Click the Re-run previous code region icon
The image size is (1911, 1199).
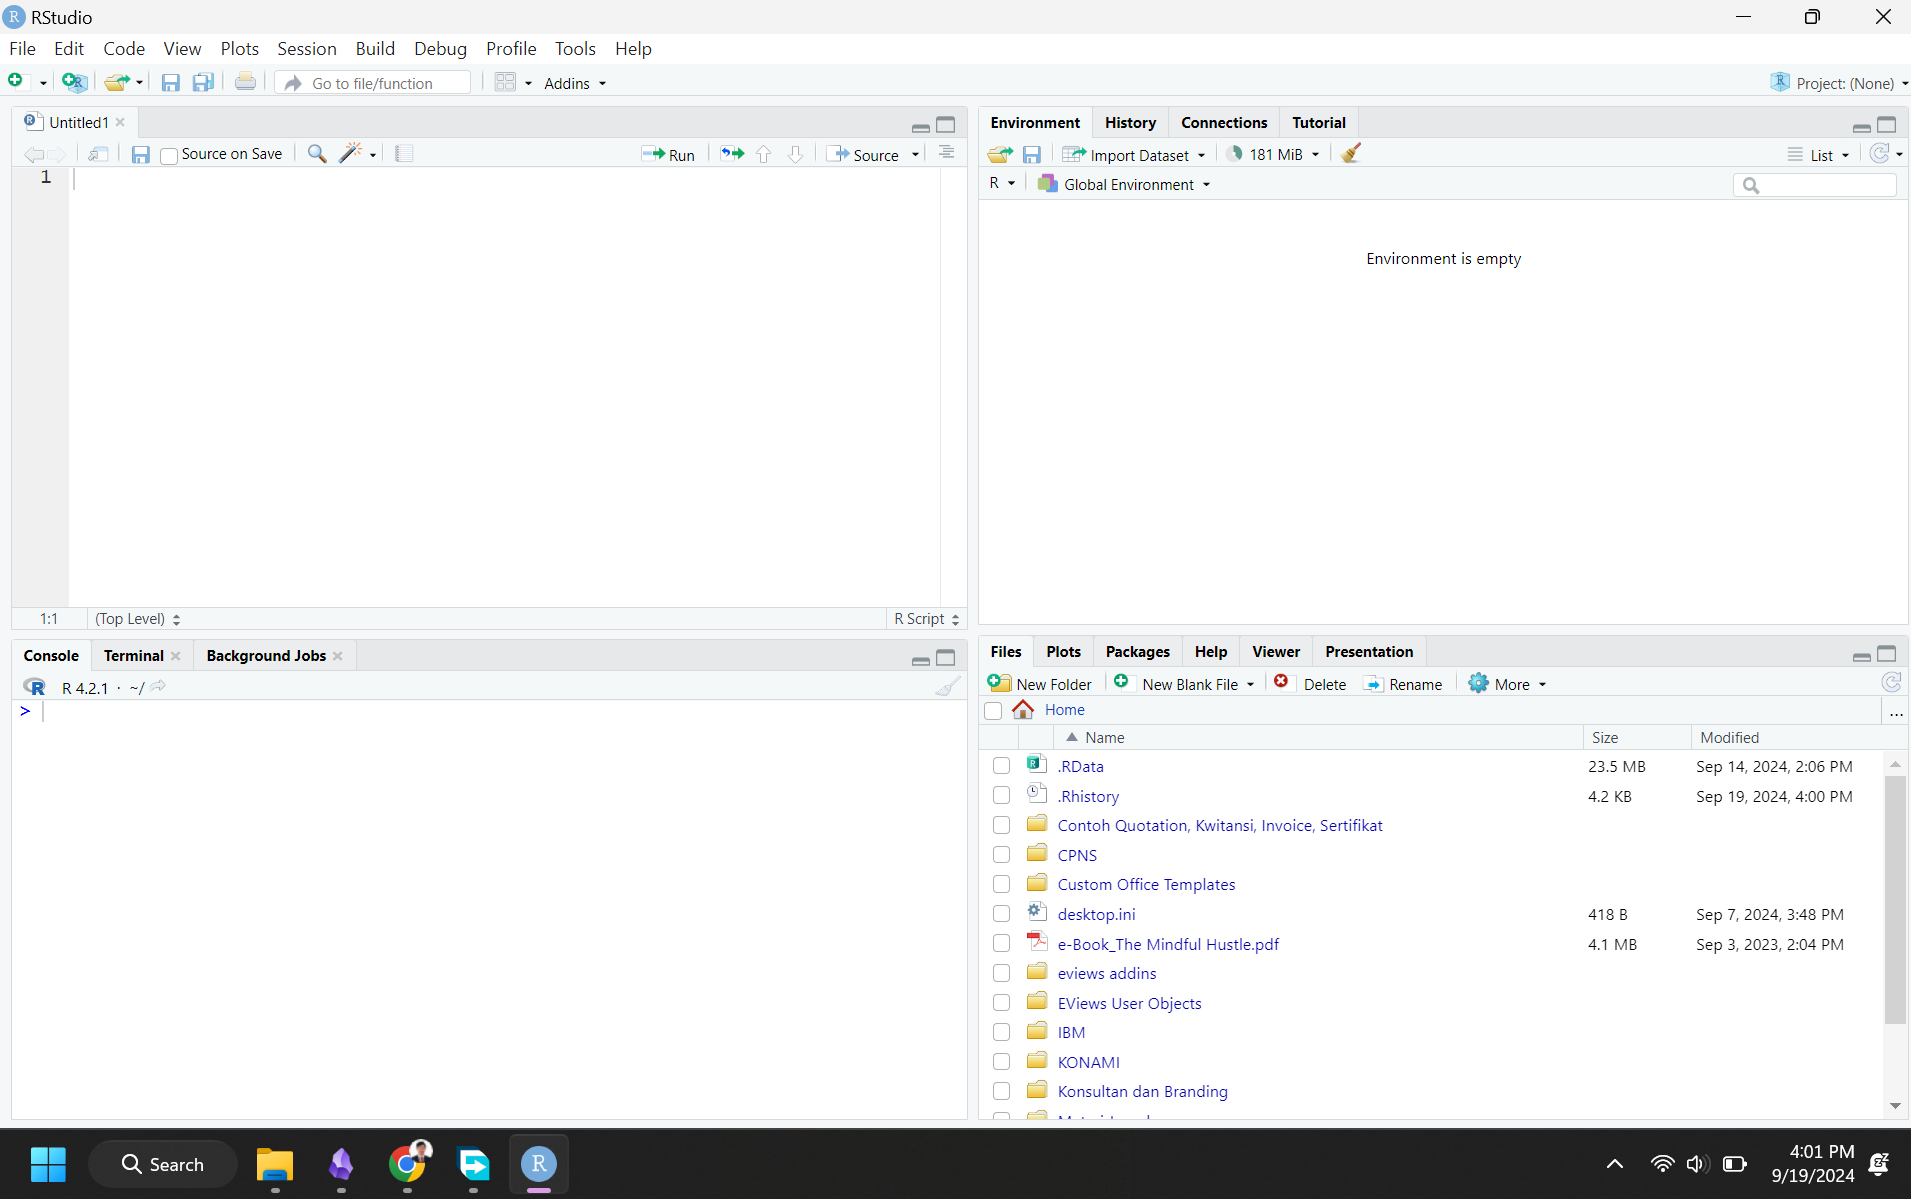732,154
